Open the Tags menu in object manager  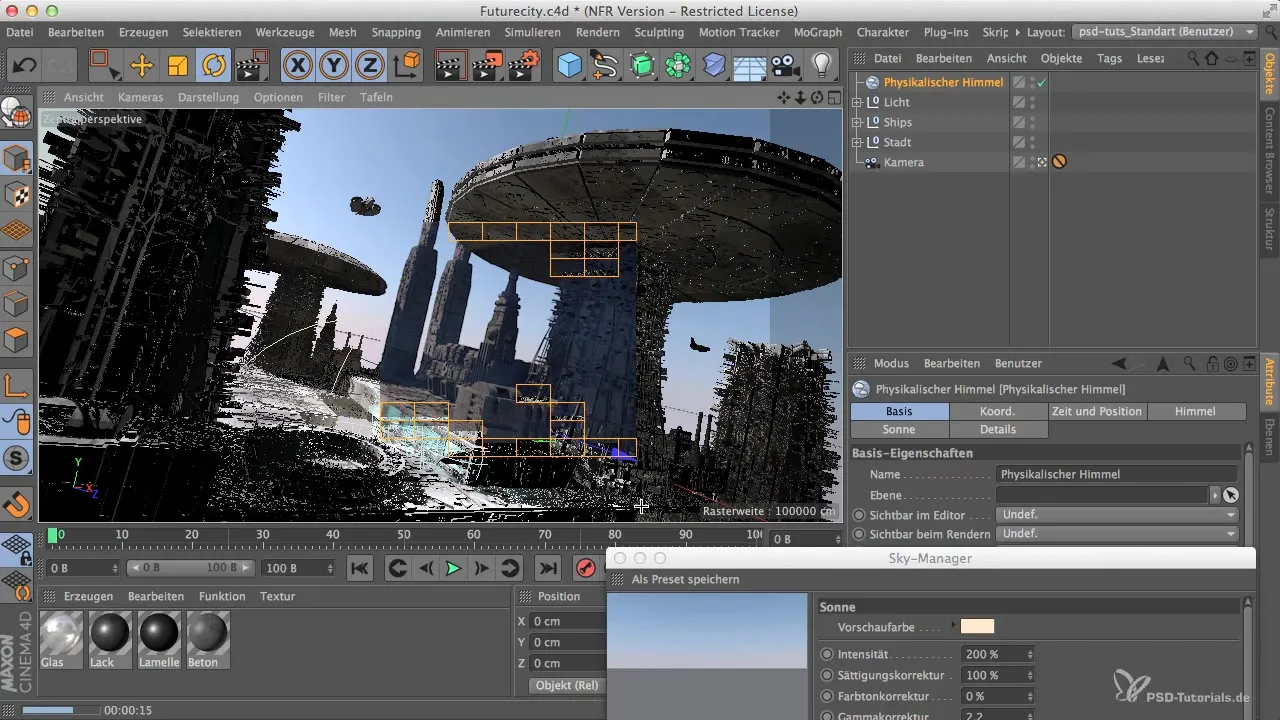coord(1109,58)
